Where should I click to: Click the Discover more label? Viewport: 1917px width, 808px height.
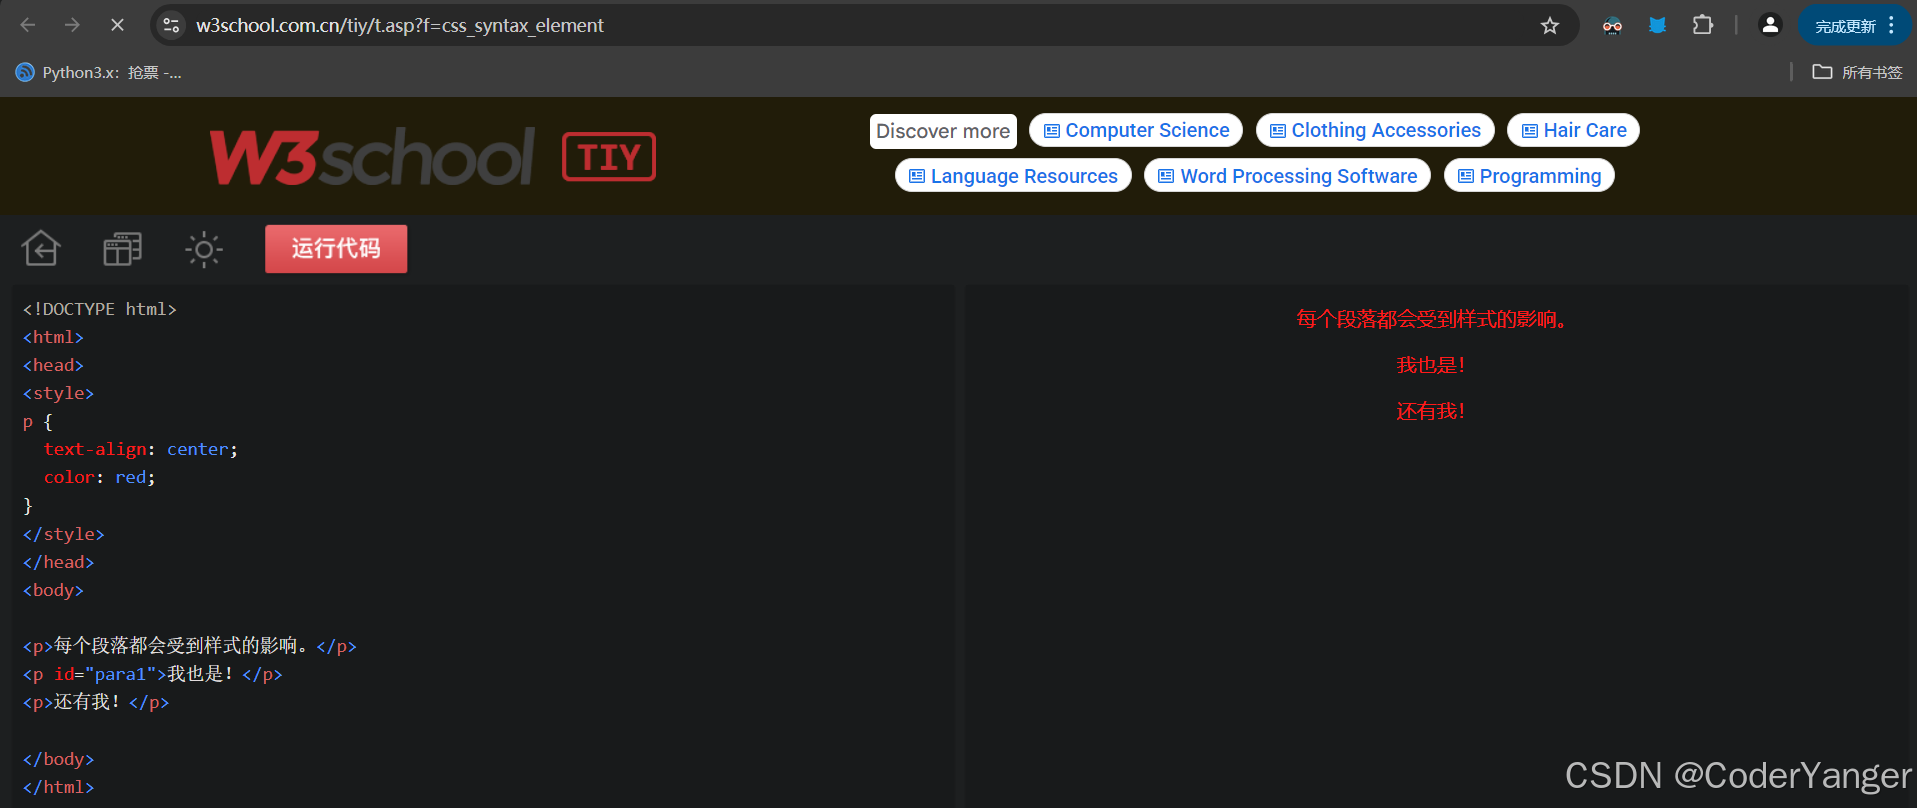pos(943,131)
